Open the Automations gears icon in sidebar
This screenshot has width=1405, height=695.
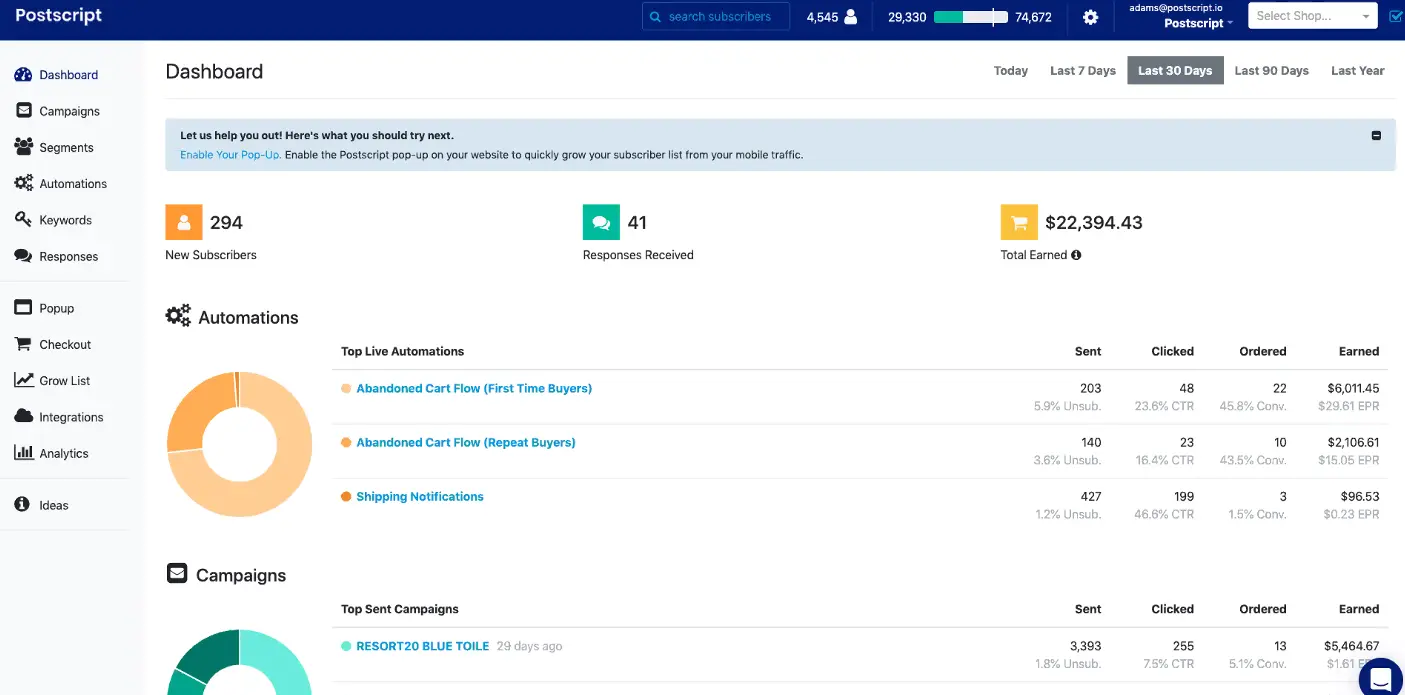point(23,183)
